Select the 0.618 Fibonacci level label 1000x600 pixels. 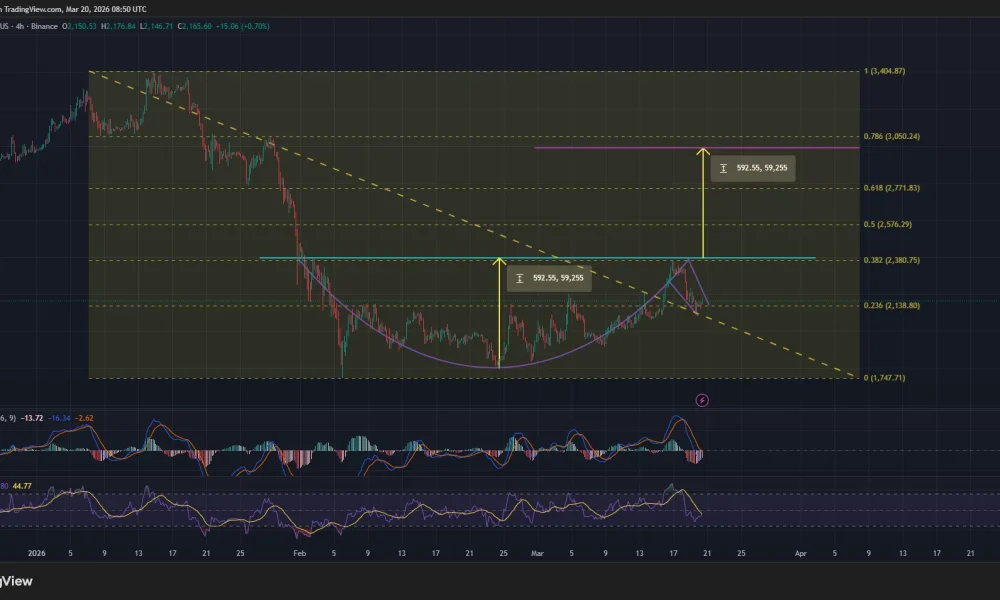894,186
